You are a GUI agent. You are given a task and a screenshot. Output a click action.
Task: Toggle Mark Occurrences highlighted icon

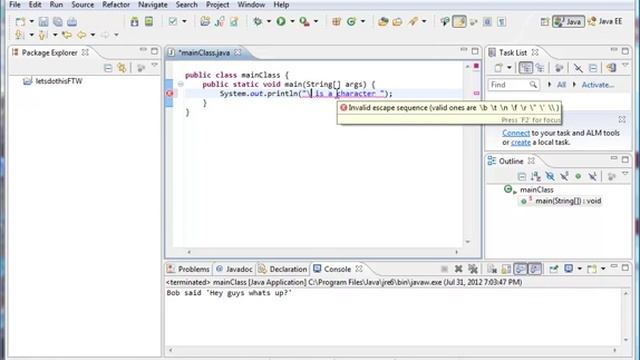[459, 22]
